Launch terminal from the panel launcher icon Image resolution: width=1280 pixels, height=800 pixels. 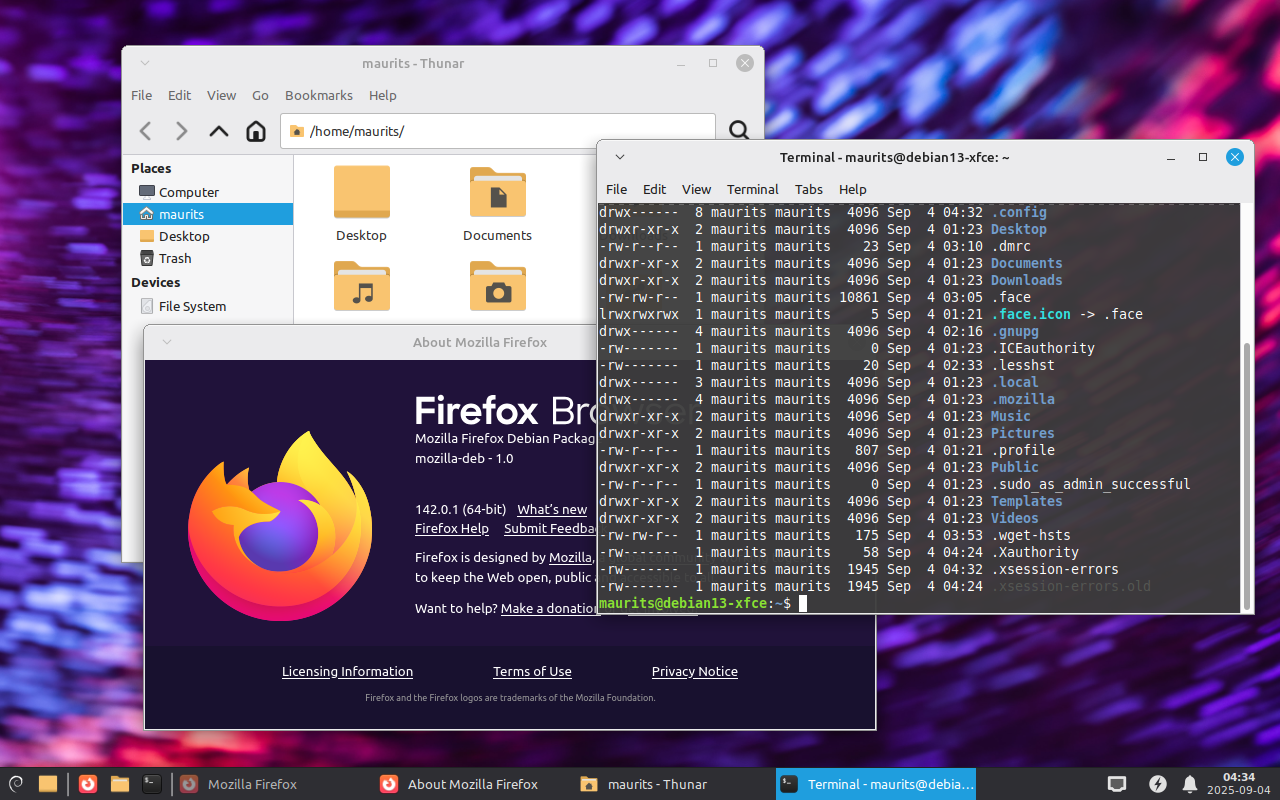click(x=151, y=784)
